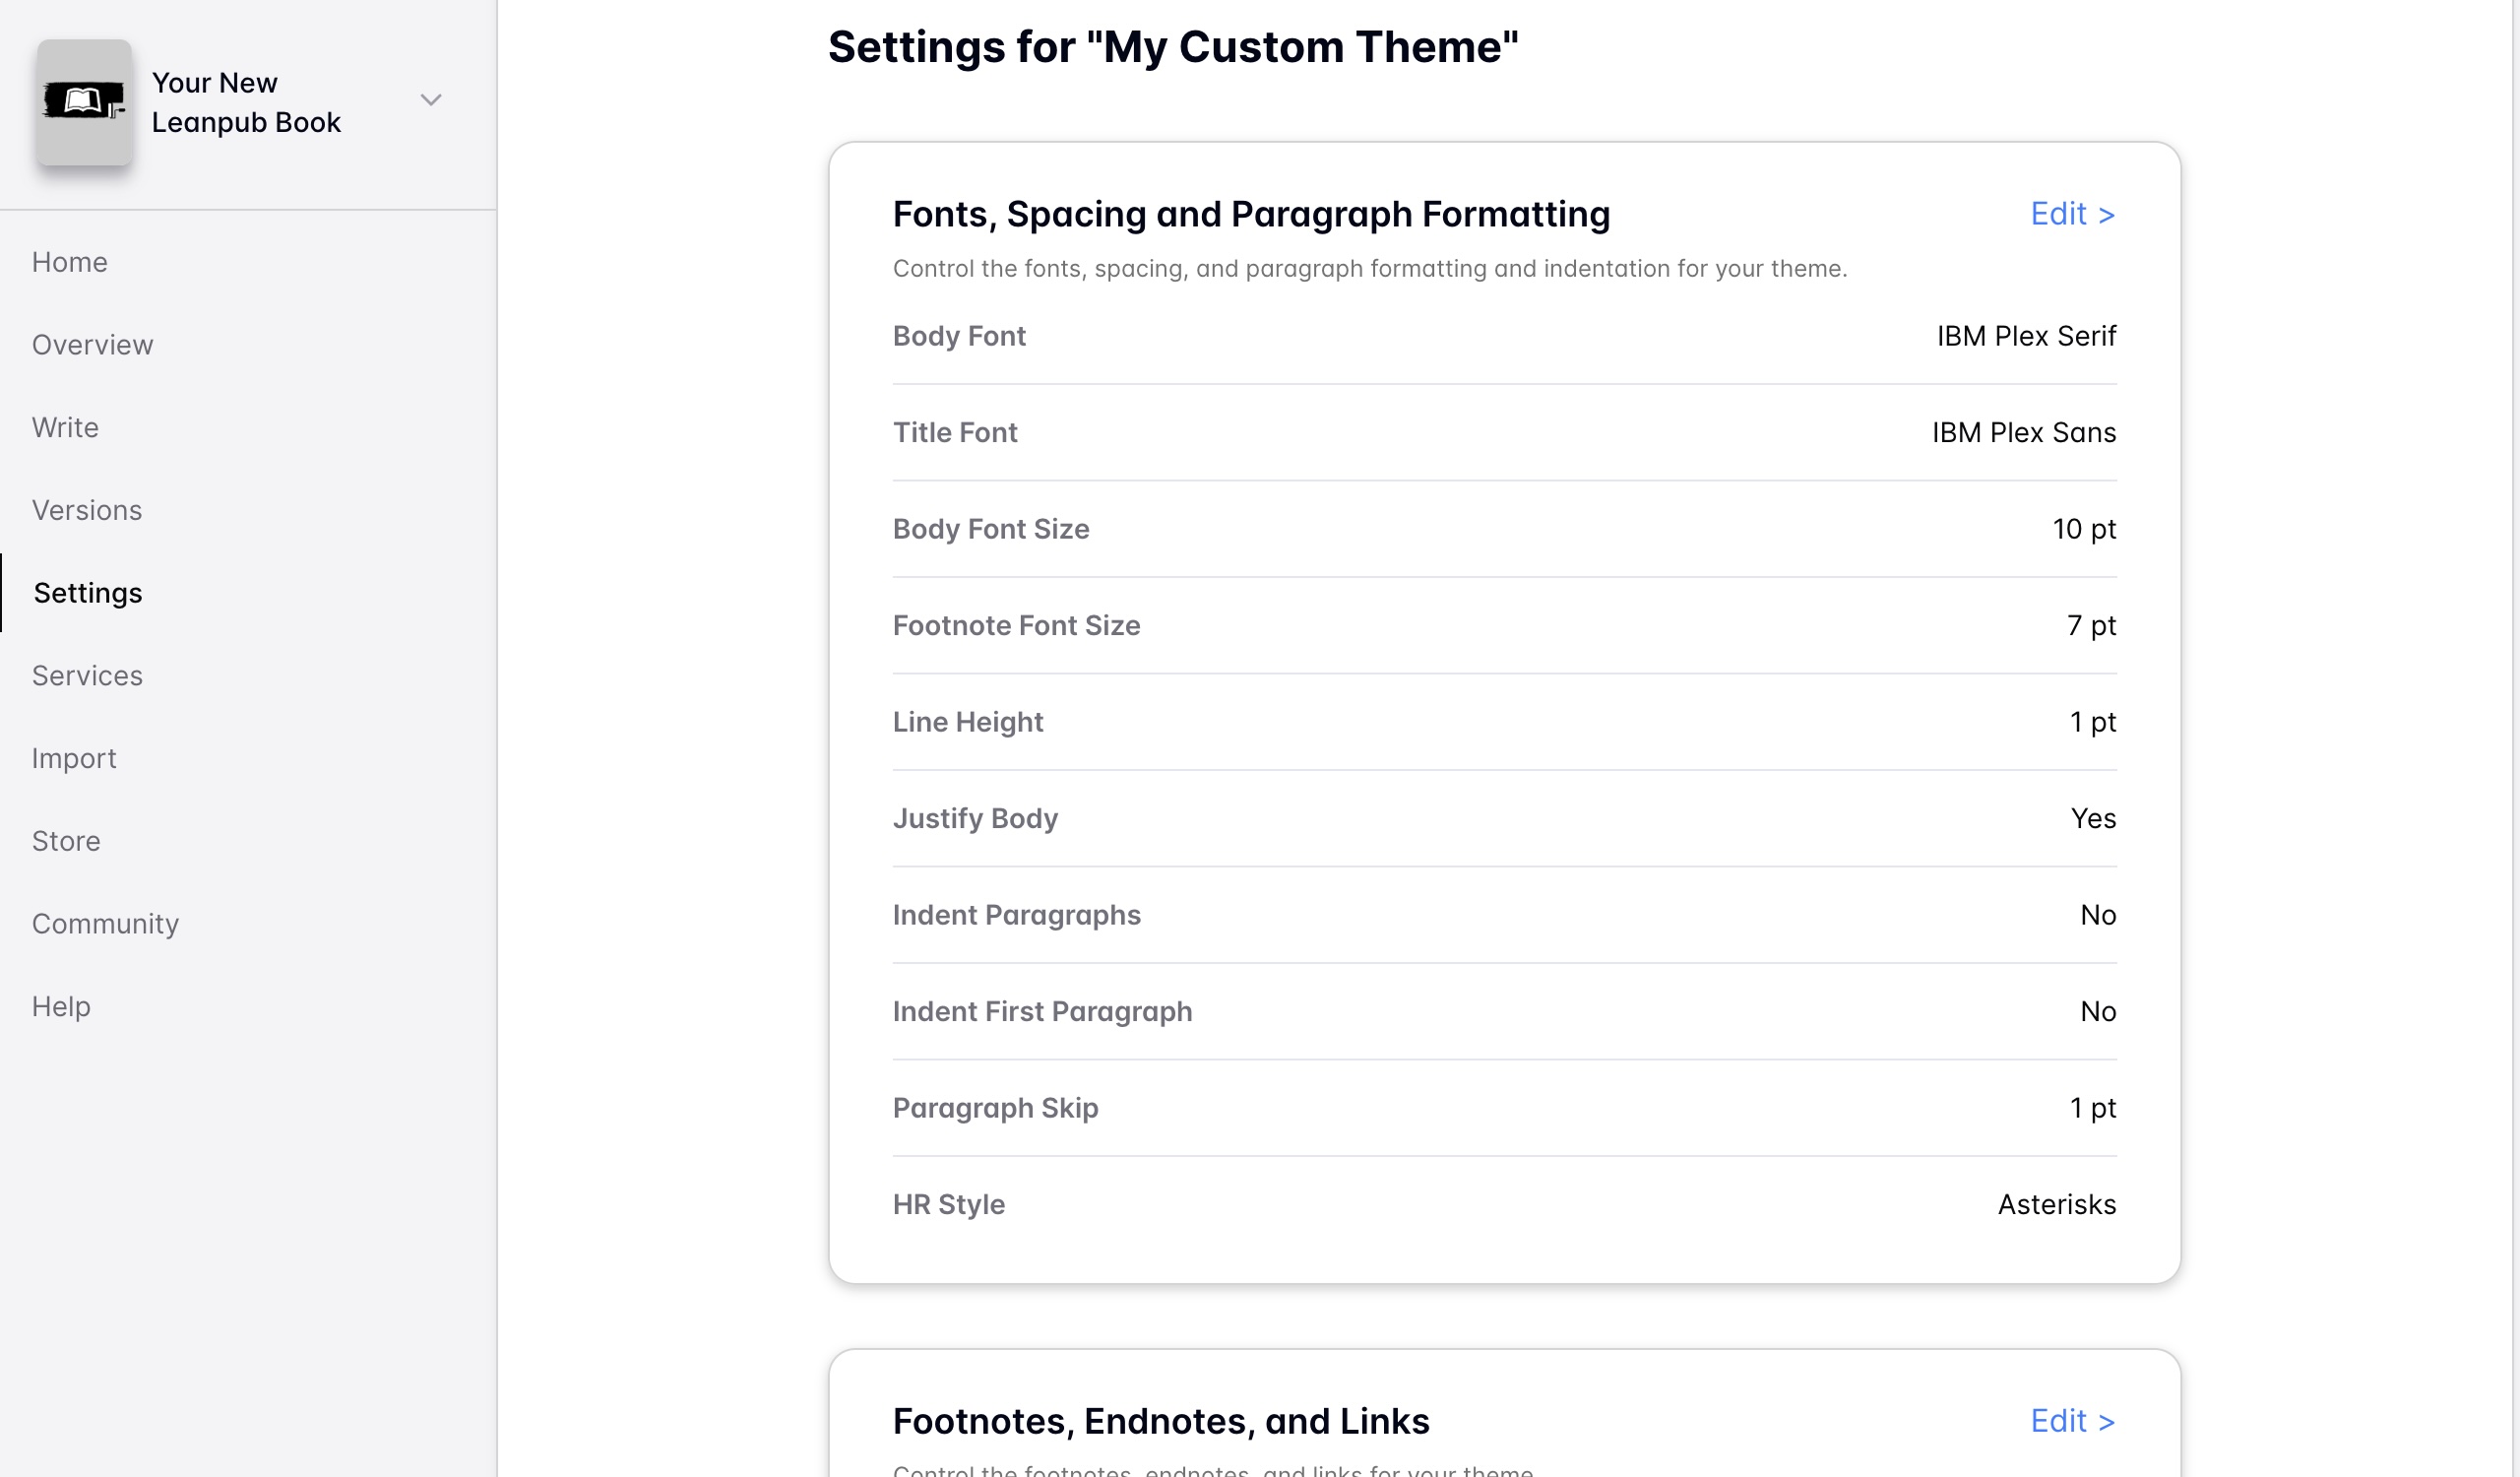The image size is (2520, 1477).
Task: Open the Store sidebar item
Action: click(x=66, y=841)
